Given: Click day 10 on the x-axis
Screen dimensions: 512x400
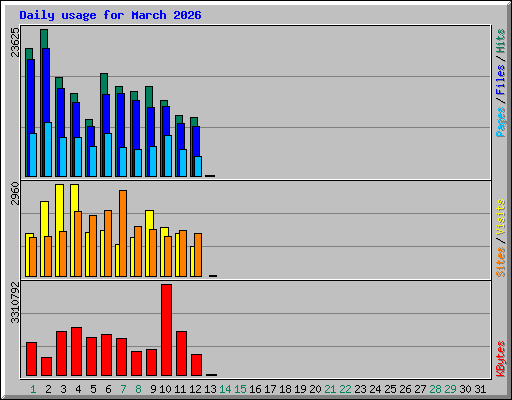Looking at the screenshot, I should (165, 389).
